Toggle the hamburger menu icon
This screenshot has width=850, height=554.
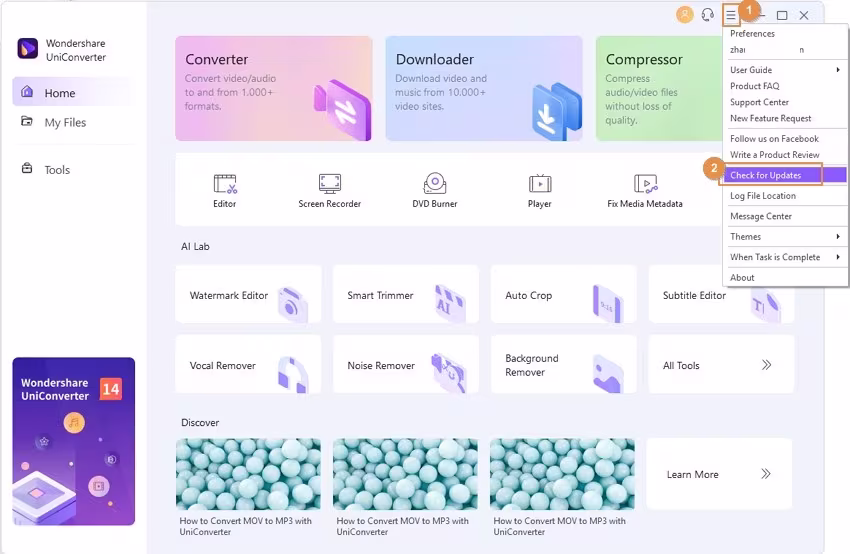pos(731,15)
